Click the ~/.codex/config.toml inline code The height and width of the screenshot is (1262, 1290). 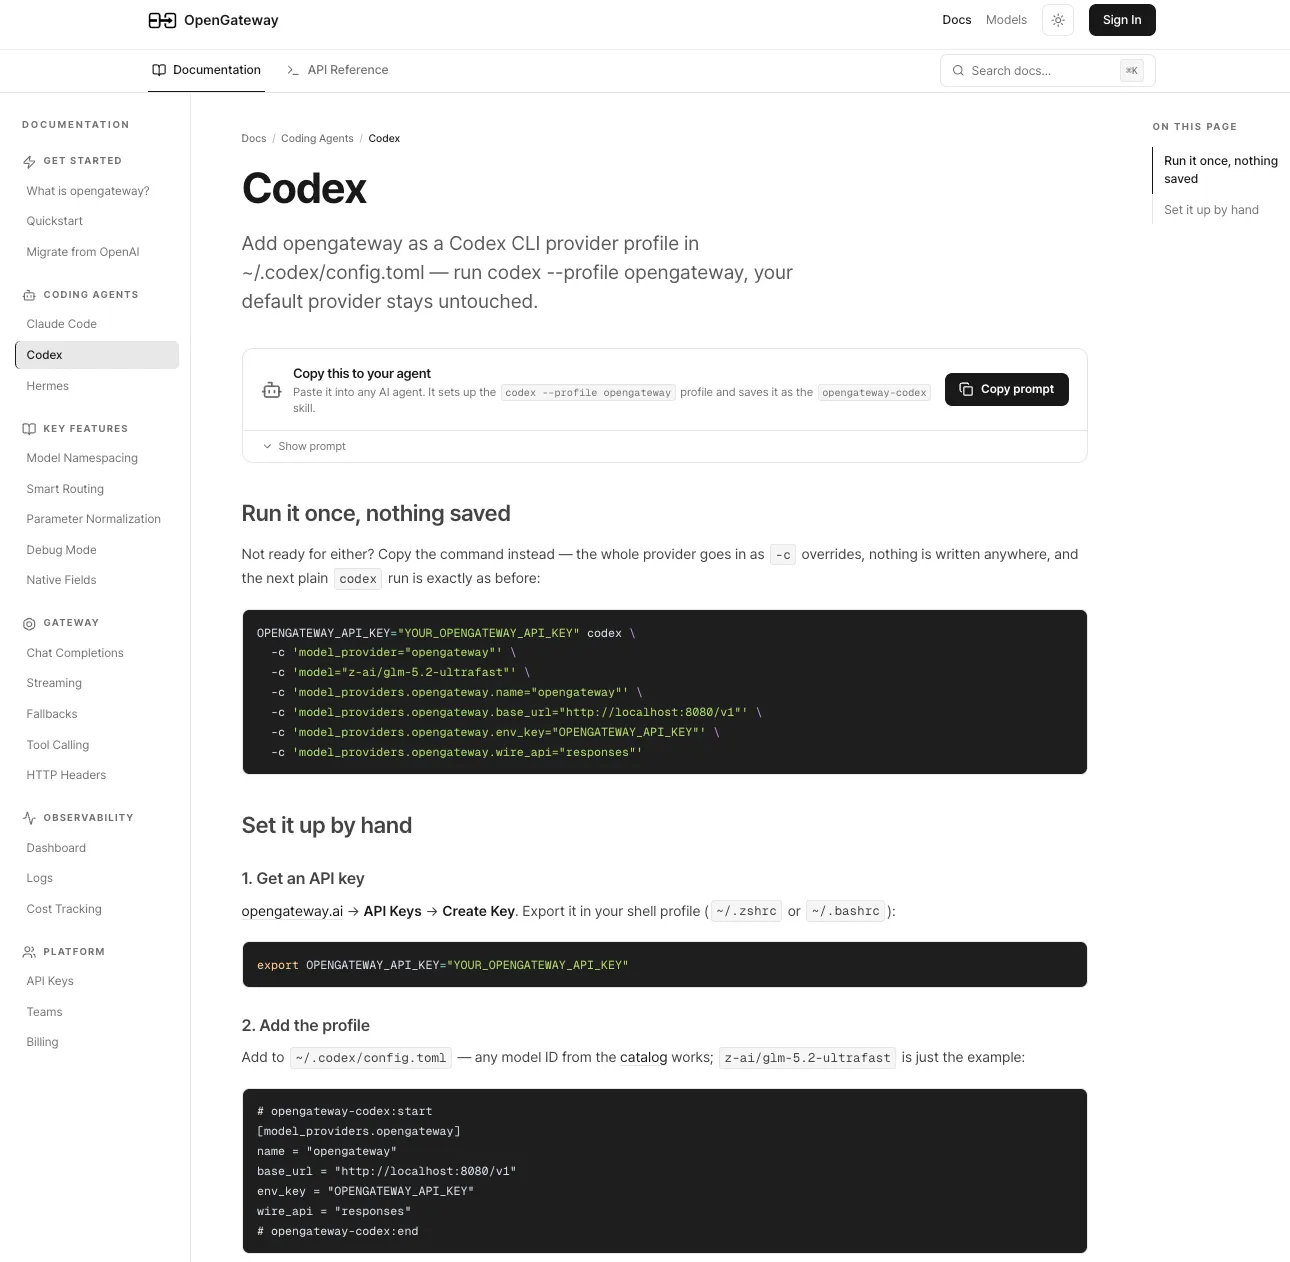click(371, 1058)
